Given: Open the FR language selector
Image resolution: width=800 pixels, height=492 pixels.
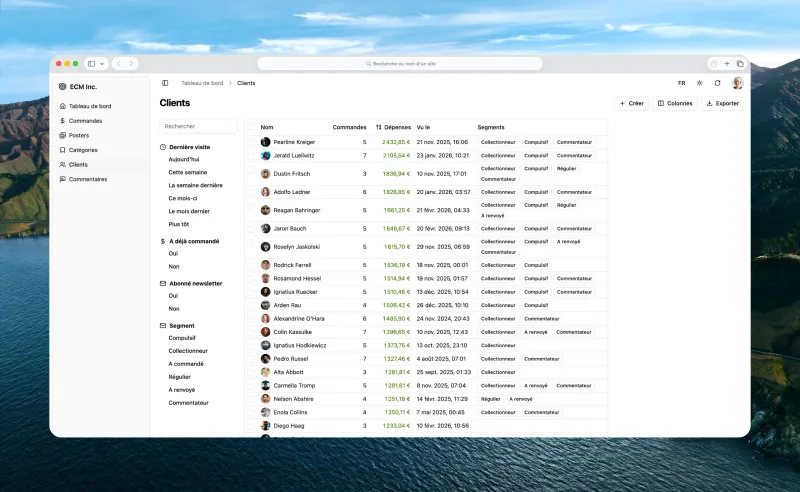Looking at the screenshot, I should (x=682, y=83).
